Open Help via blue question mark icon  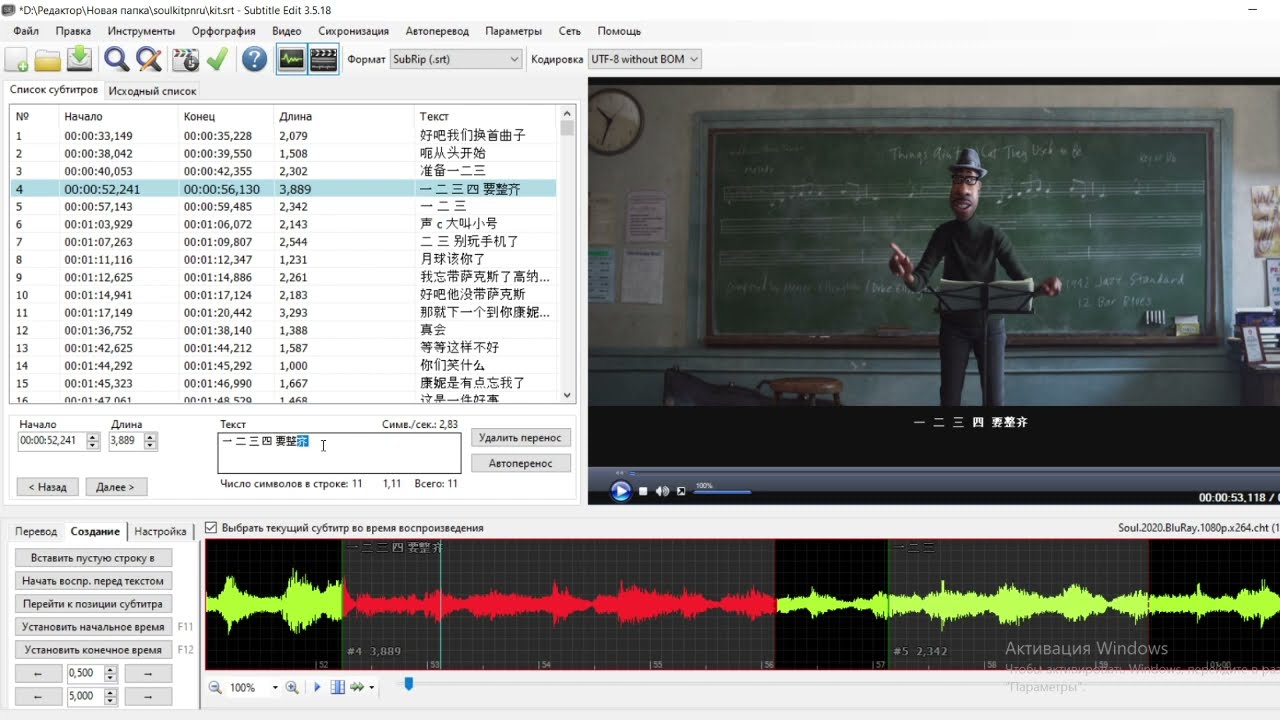tap(255, 59)
